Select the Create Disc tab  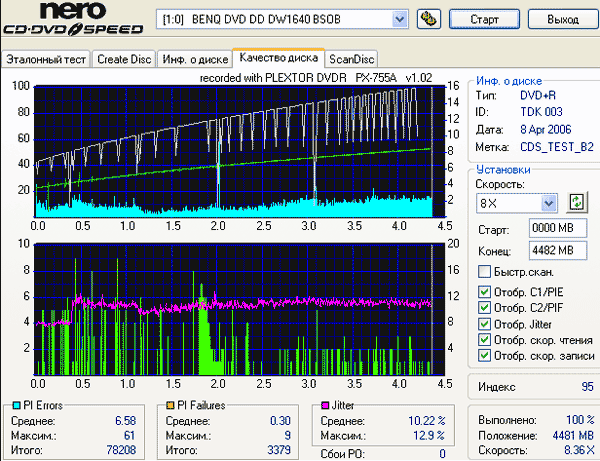[x=124, y=59]
